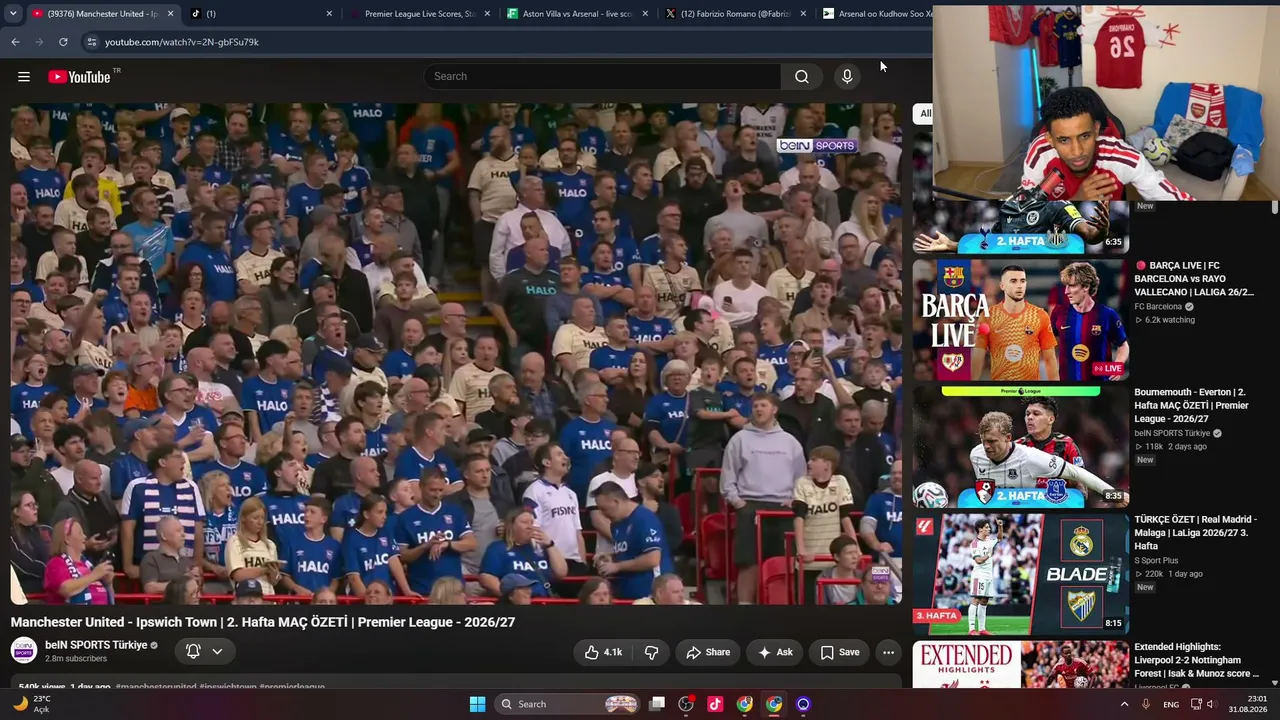This screenshot has width=1280, height=720.
Task: Select the All filter chip in recommendations
Action: pyautogui.click(x=923, y=113)
